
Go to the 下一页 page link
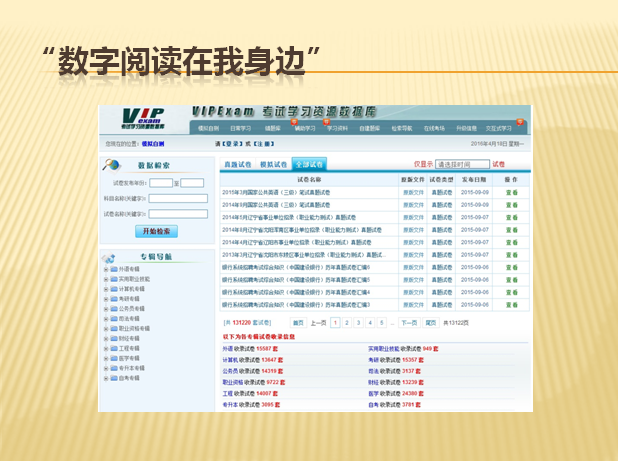[x=408, y=323]
